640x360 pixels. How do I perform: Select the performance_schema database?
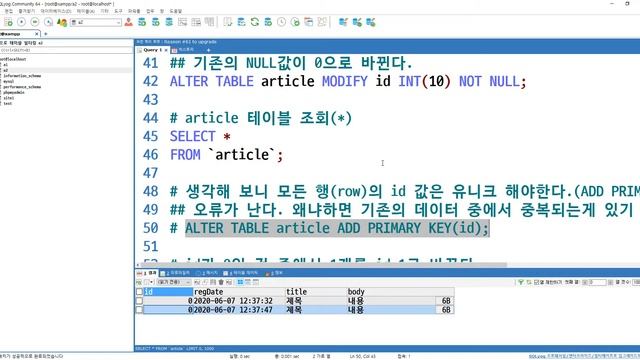[x=22, y=87]
